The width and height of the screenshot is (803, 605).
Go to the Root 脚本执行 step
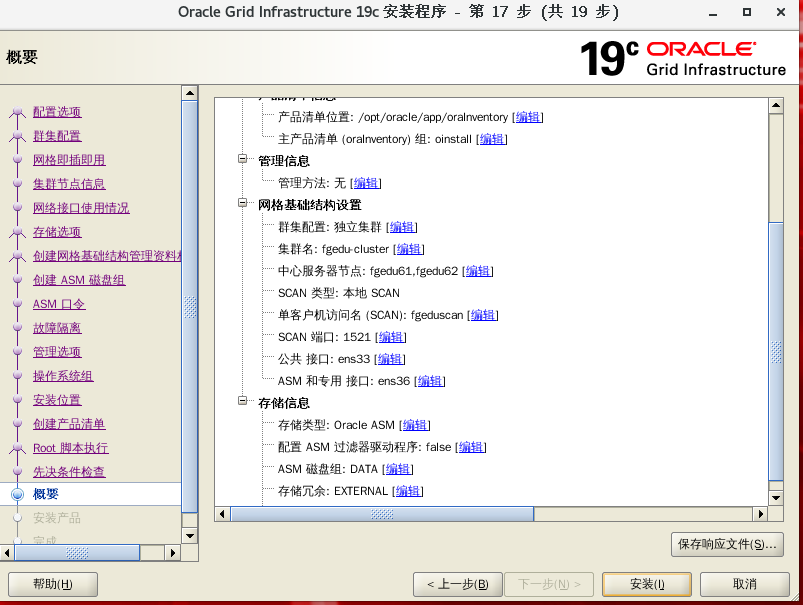tap(71, 448)
